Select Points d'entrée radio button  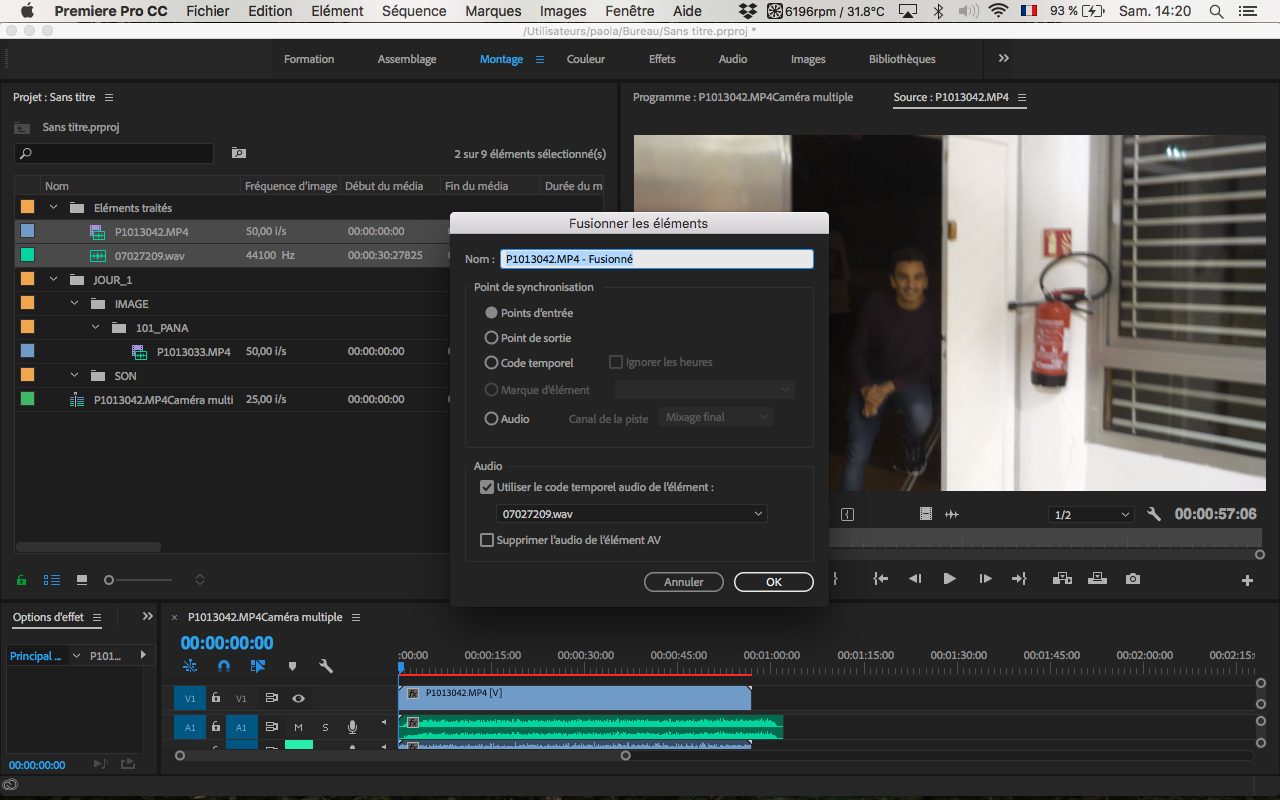pyautogui.click(x=491, y=313)
